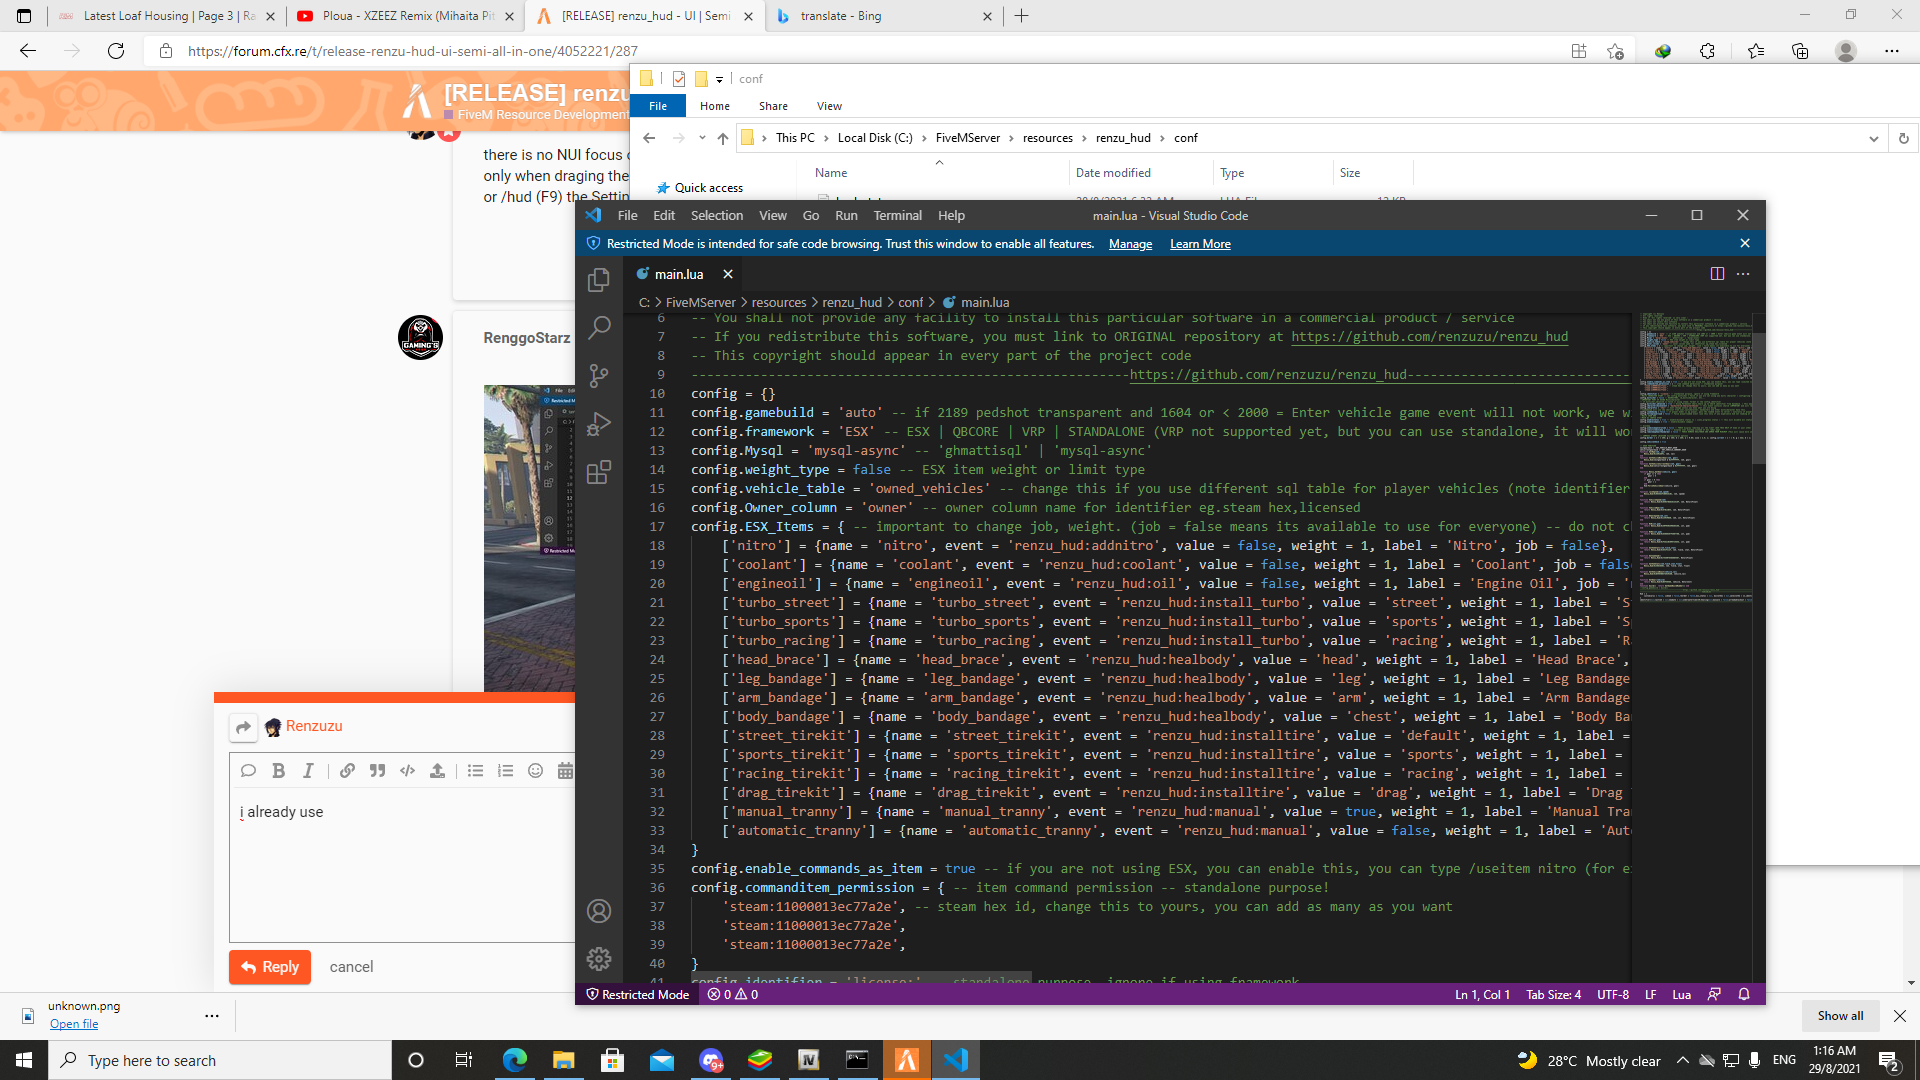Screen dimensions: 1920x1080
Task: Open the emoji picker in reply editor
Action: tap(535, 770)
